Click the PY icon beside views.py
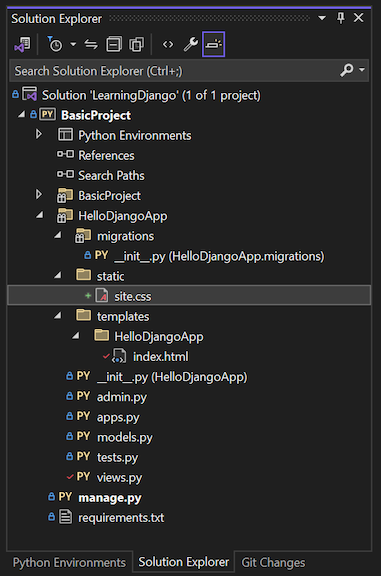381x576 pixels. point(83,477)
